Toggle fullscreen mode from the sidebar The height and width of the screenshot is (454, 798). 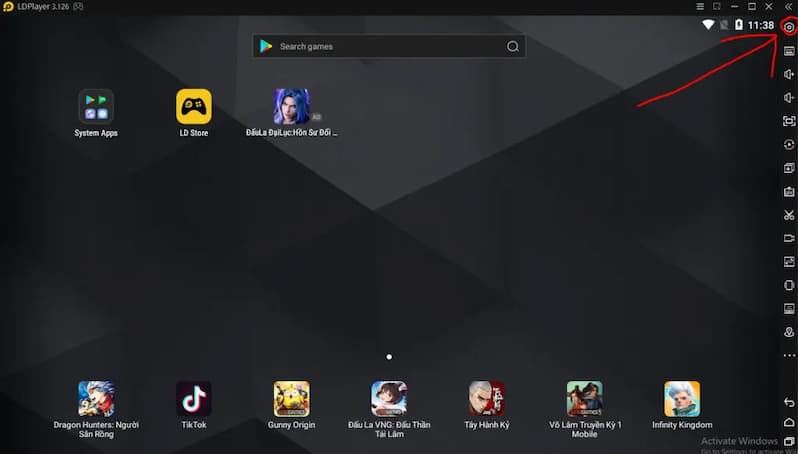click(x=788, y=121)
